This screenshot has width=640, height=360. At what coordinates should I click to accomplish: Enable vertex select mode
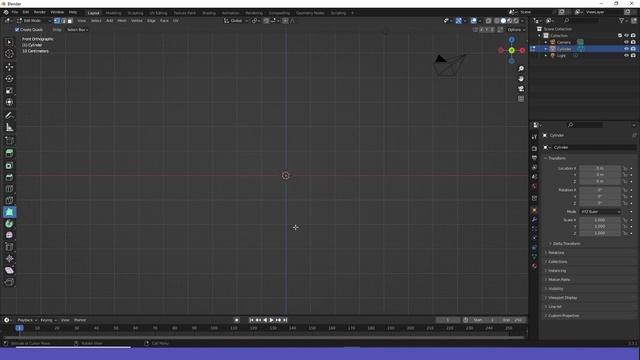[x=57, y=20]
